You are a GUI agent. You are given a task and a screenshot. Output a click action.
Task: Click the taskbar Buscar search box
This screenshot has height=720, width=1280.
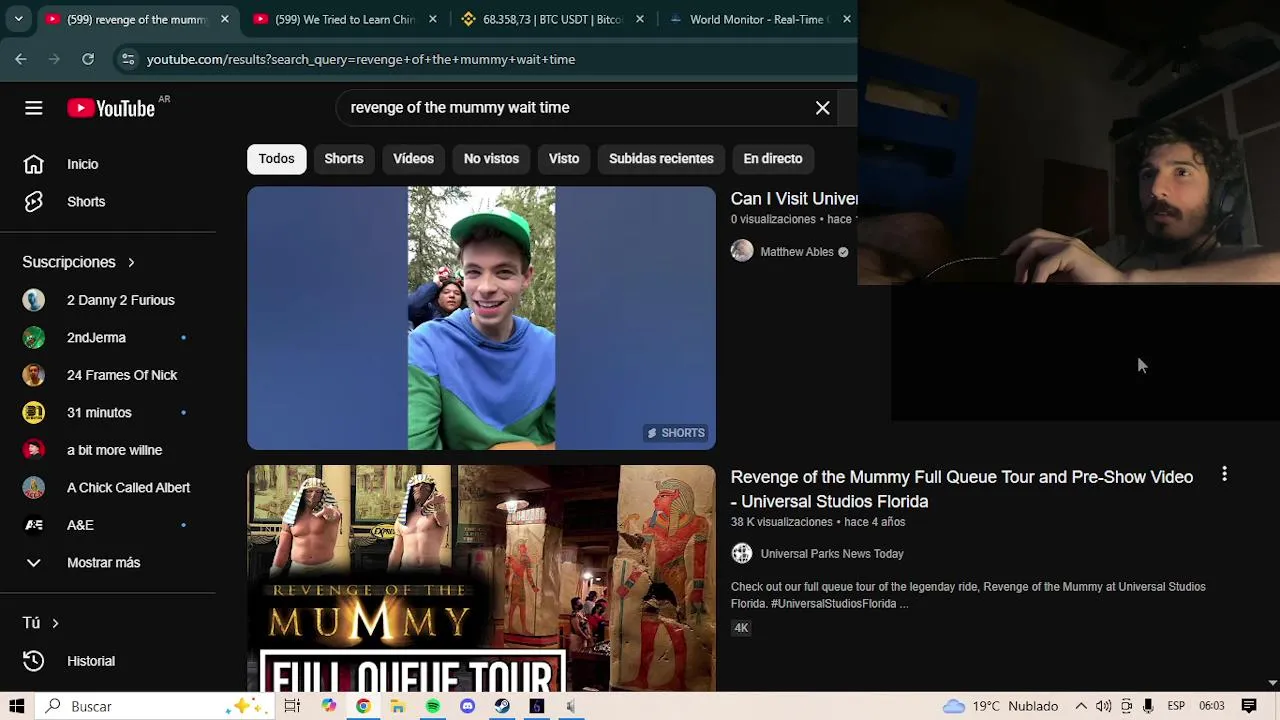click(x=152, y=706)
